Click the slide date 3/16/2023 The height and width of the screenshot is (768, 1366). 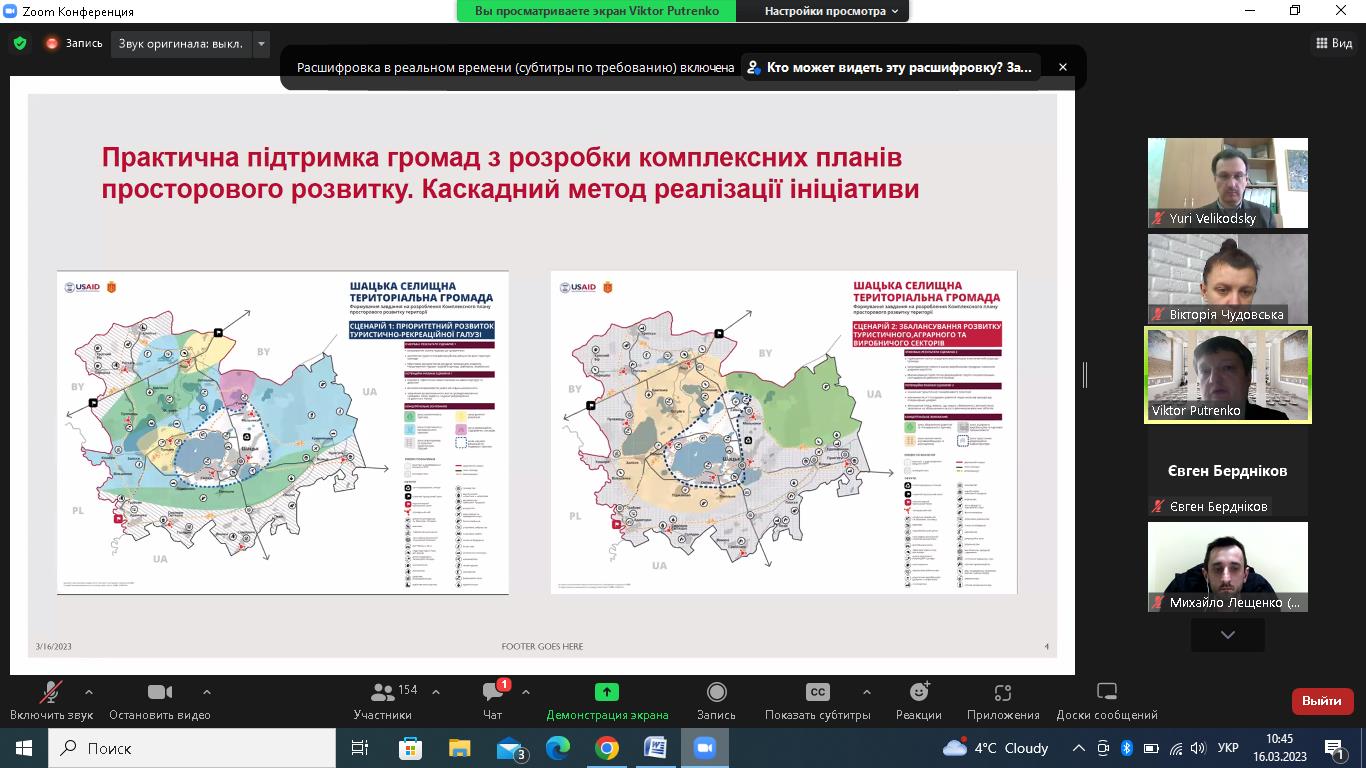point(53,647)
